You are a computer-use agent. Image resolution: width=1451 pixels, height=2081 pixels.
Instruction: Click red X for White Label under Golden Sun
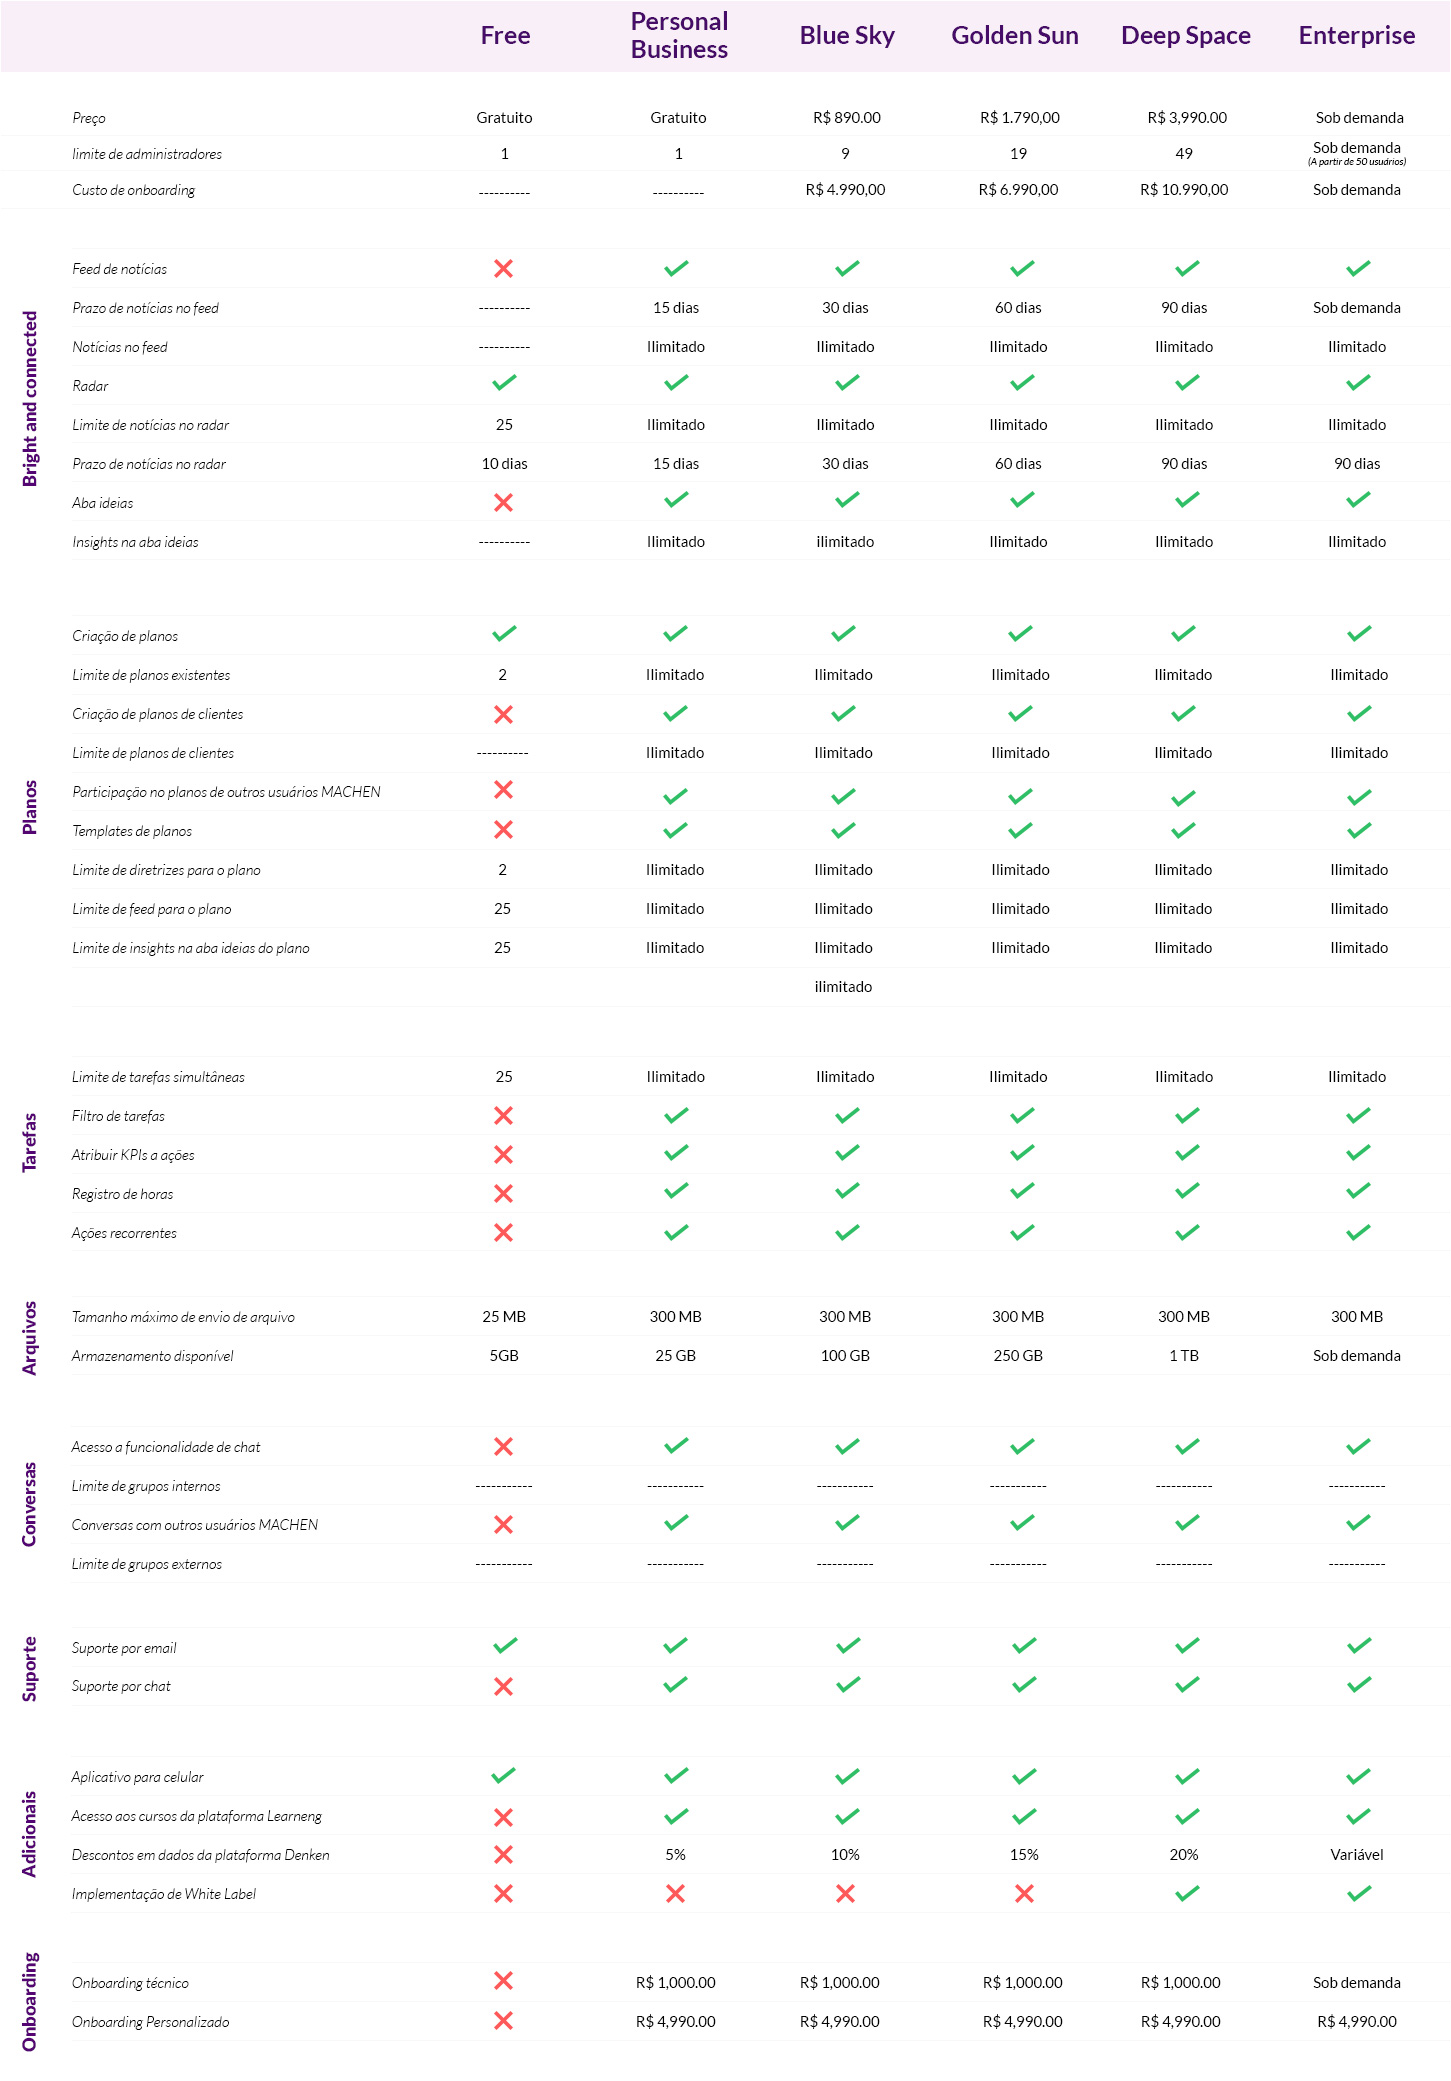pos(1024,1893)
